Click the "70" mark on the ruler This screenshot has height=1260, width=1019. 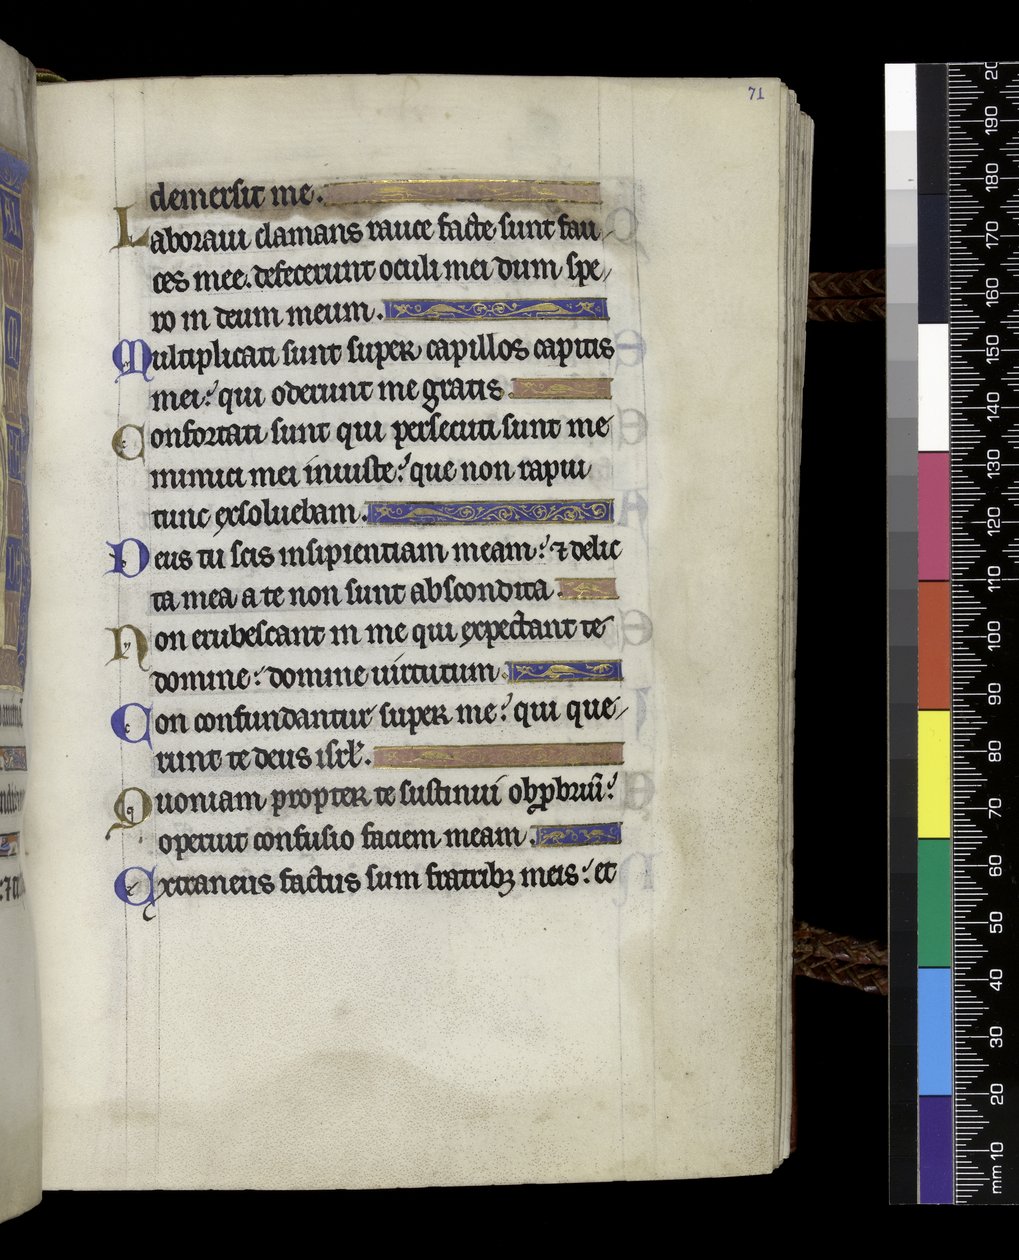[x=994, y=806]
